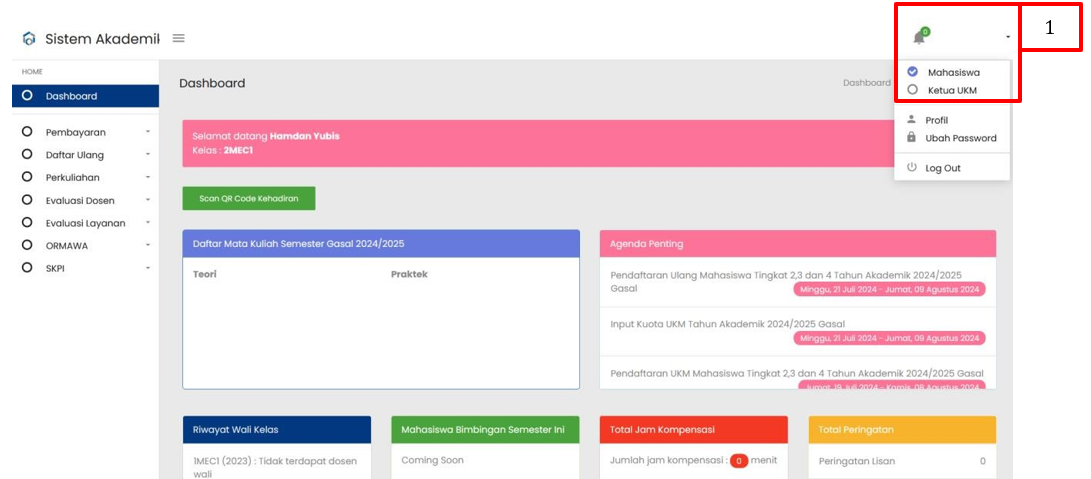The image size is (1091, 479).
Task: Toggle the hamburger sidebar menu icon
Action: [x=179, y=38]
